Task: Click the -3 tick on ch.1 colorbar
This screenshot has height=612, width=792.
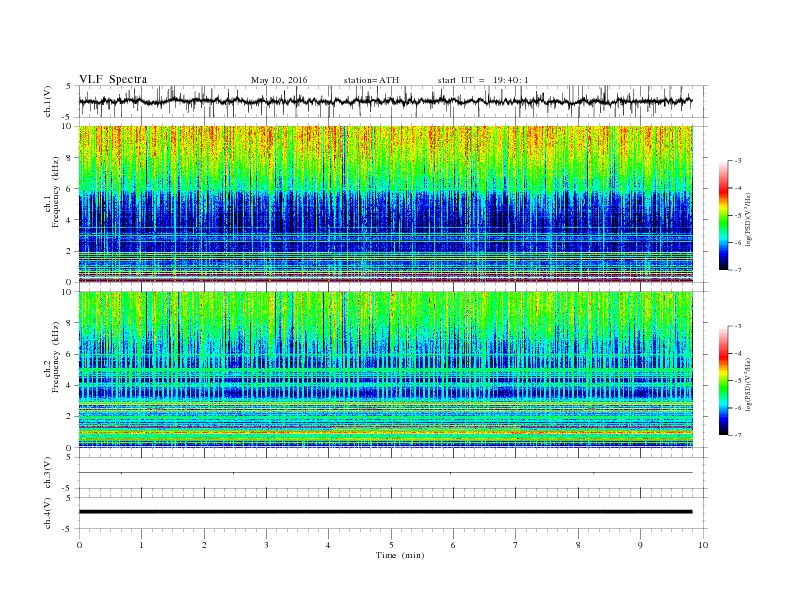Action: tap(737, 161)
